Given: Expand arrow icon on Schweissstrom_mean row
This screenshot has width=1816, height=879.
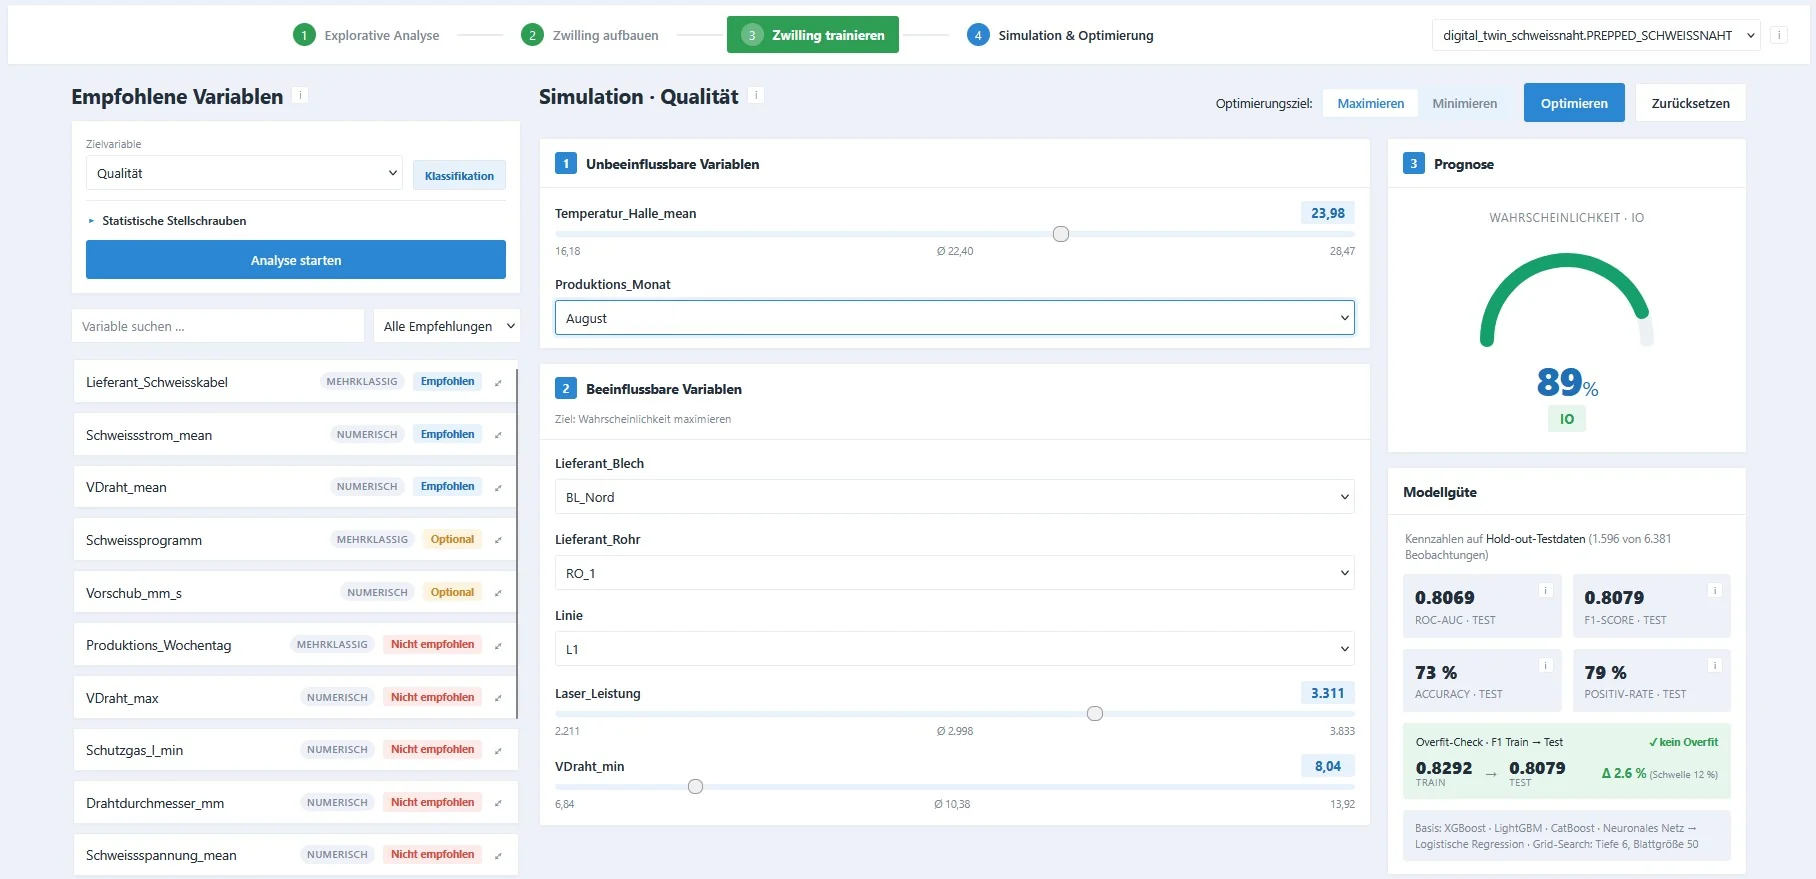Looking at the screenshot, I should click(x=498, y=435).
